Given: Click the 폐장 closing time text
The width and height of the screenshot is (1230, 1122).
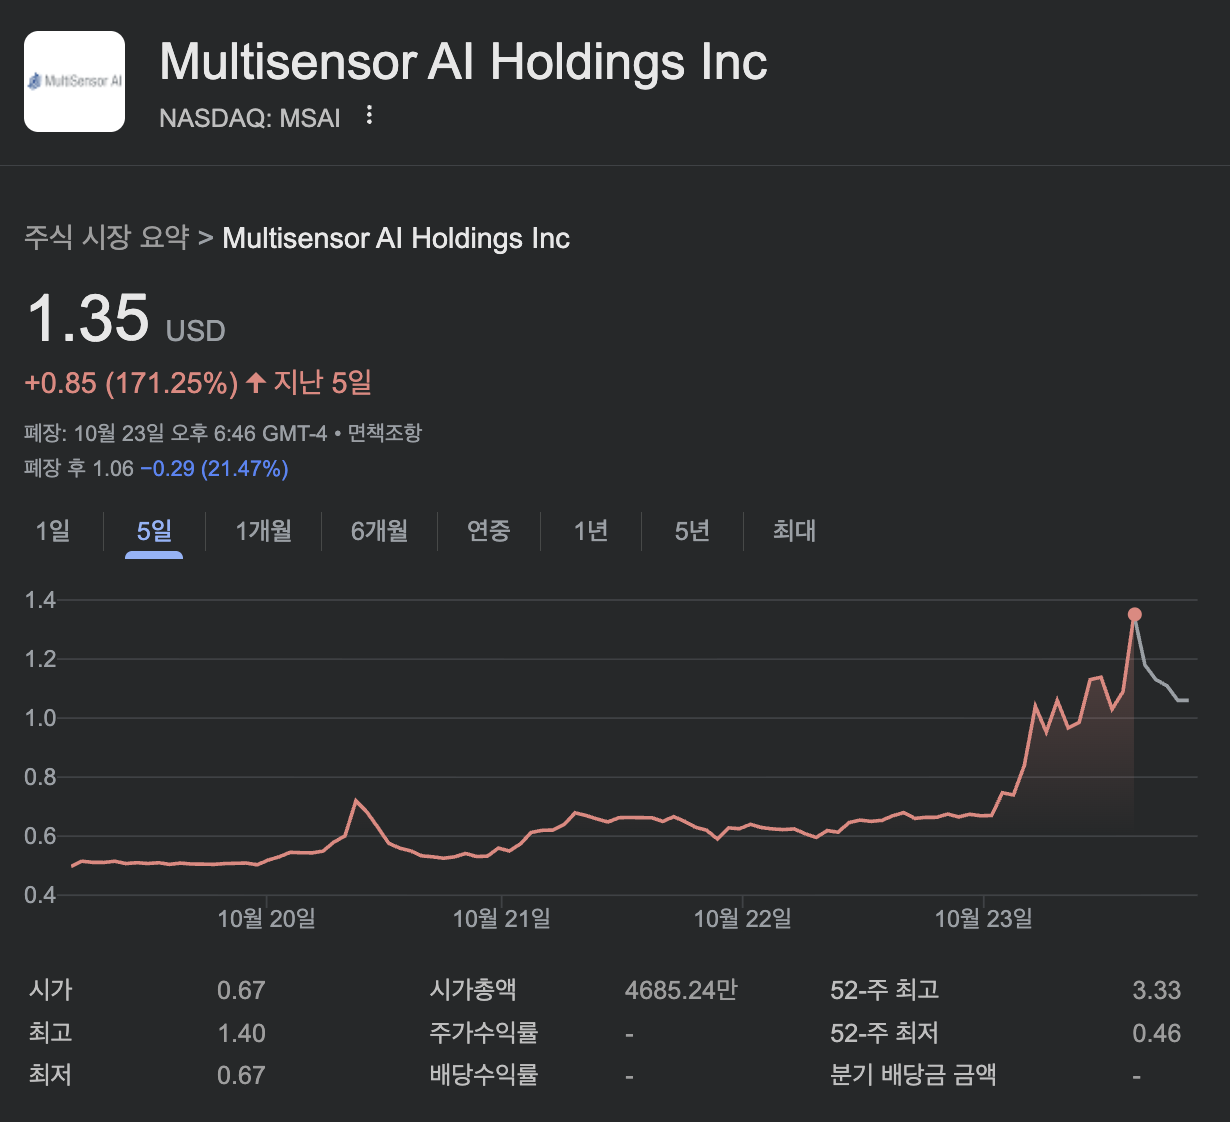Looking at the screenshot, I should (x=176, y=433).
